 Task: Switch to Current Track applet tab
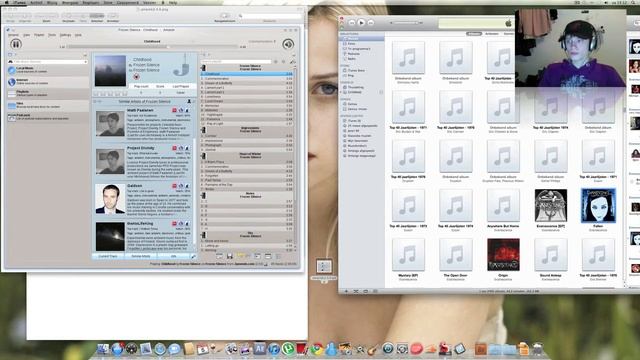point(108,256)
